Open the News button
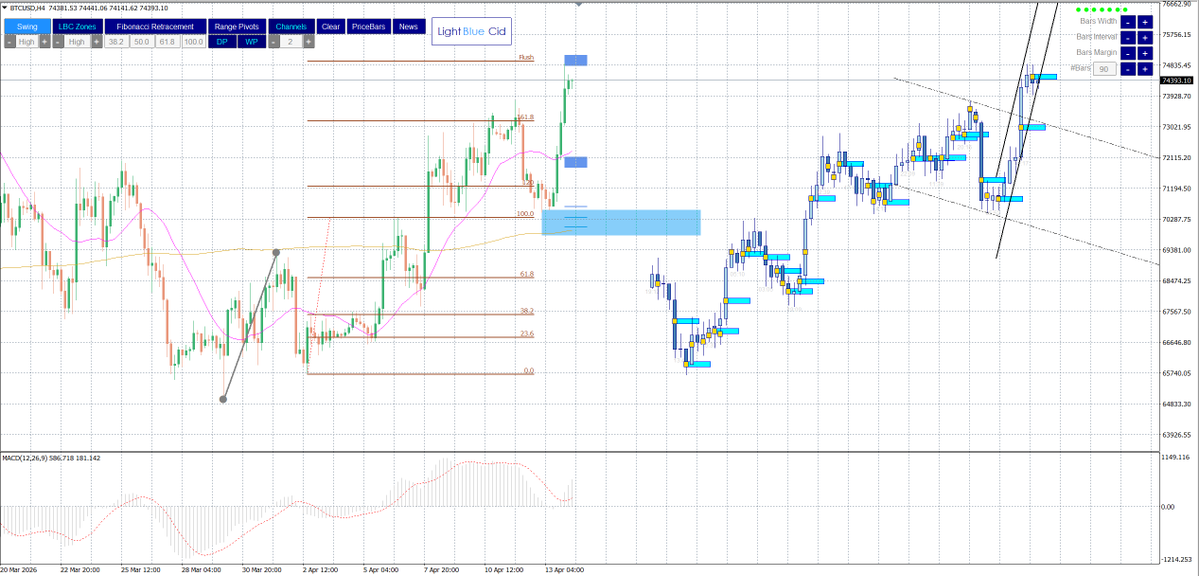Screen dimensions: 1199x576 408,26
